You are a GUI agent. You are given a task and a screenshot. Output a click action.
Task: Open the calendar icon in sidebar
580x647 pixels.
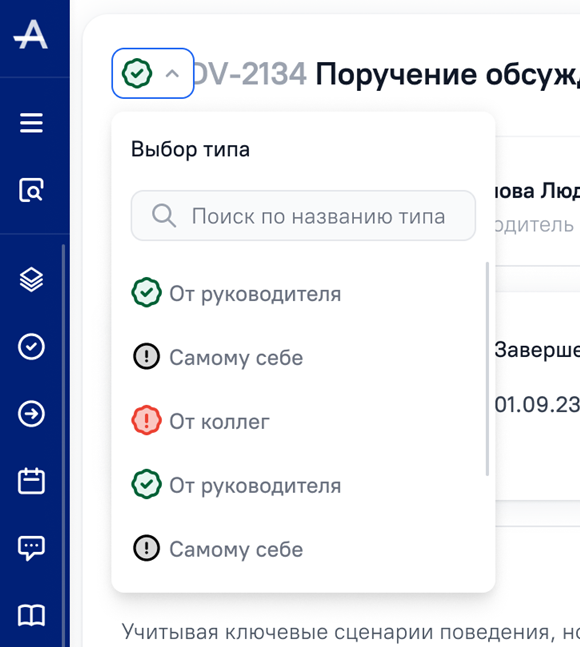click(x=31, y=481)
